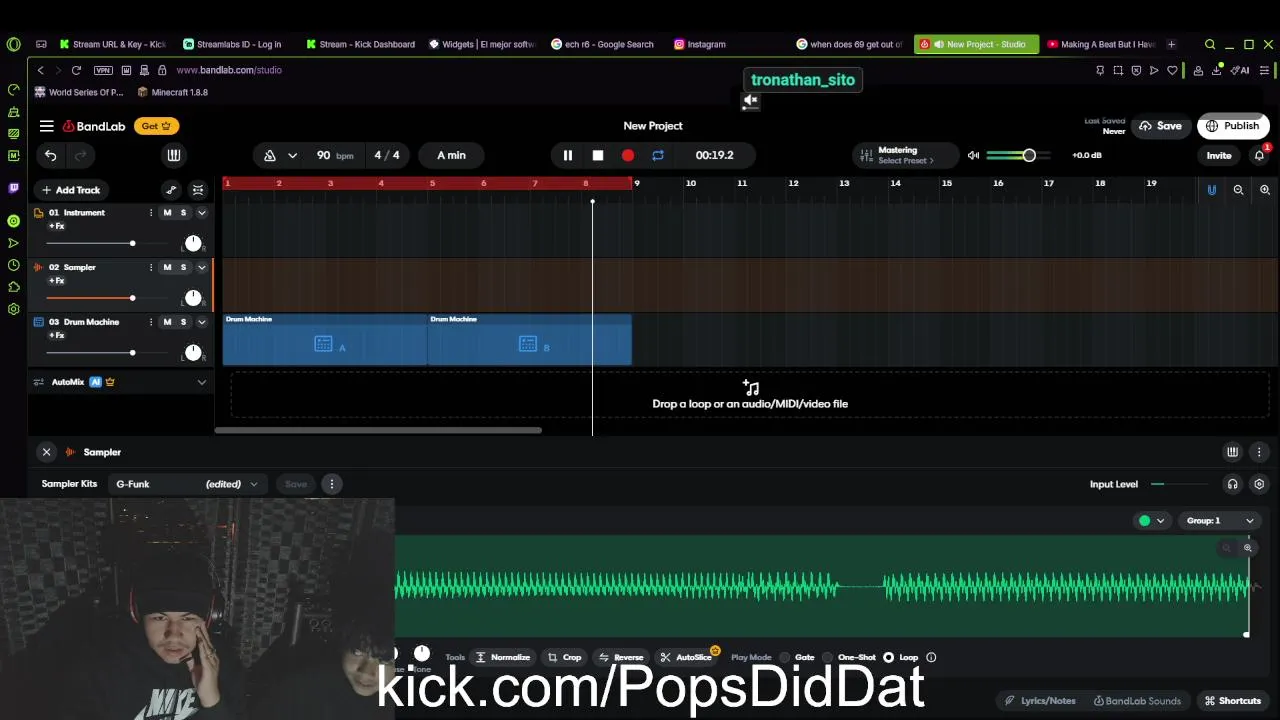
Task: Solo the 03 Drum Machine track
Action: [x=183, y=322]
